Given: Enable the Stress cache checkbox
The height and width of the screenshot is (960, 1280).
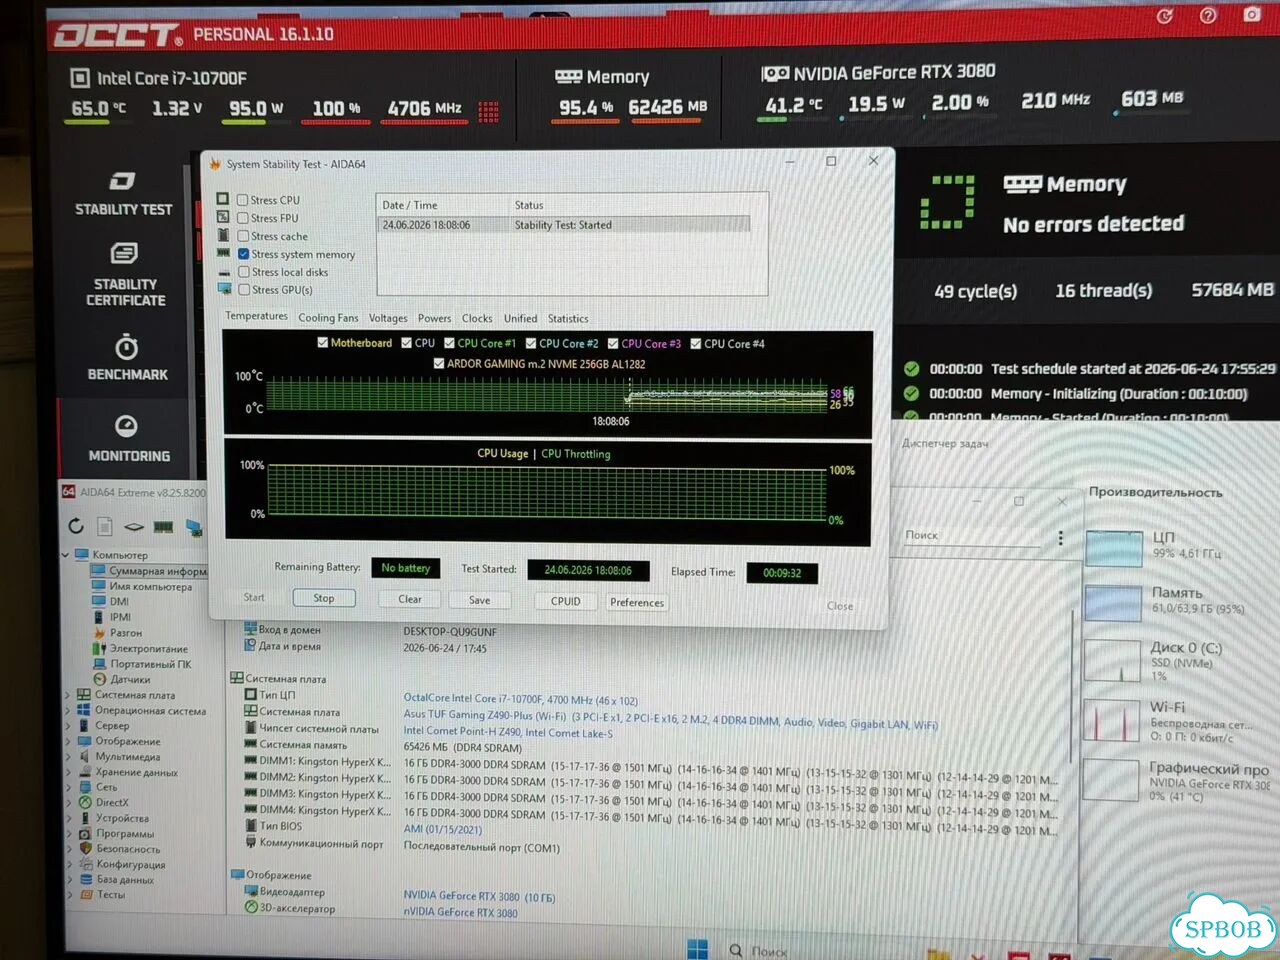Looking at the screenshot, I should pos(242,236).
